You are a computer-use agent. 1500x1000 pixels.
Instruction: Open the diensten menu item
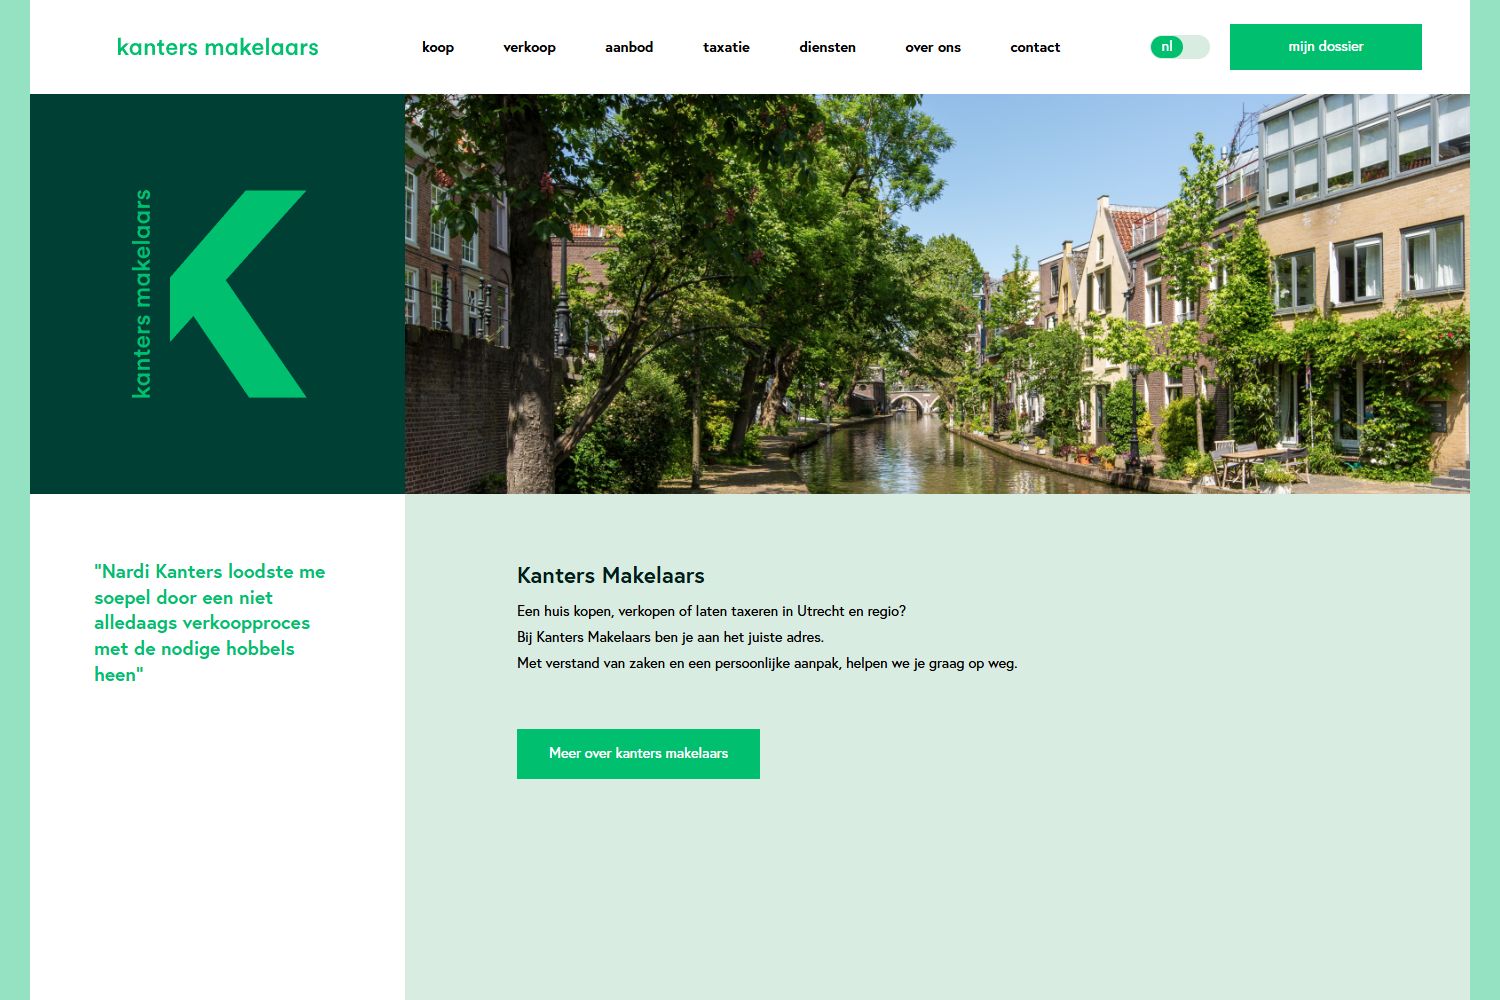point(827,47)
